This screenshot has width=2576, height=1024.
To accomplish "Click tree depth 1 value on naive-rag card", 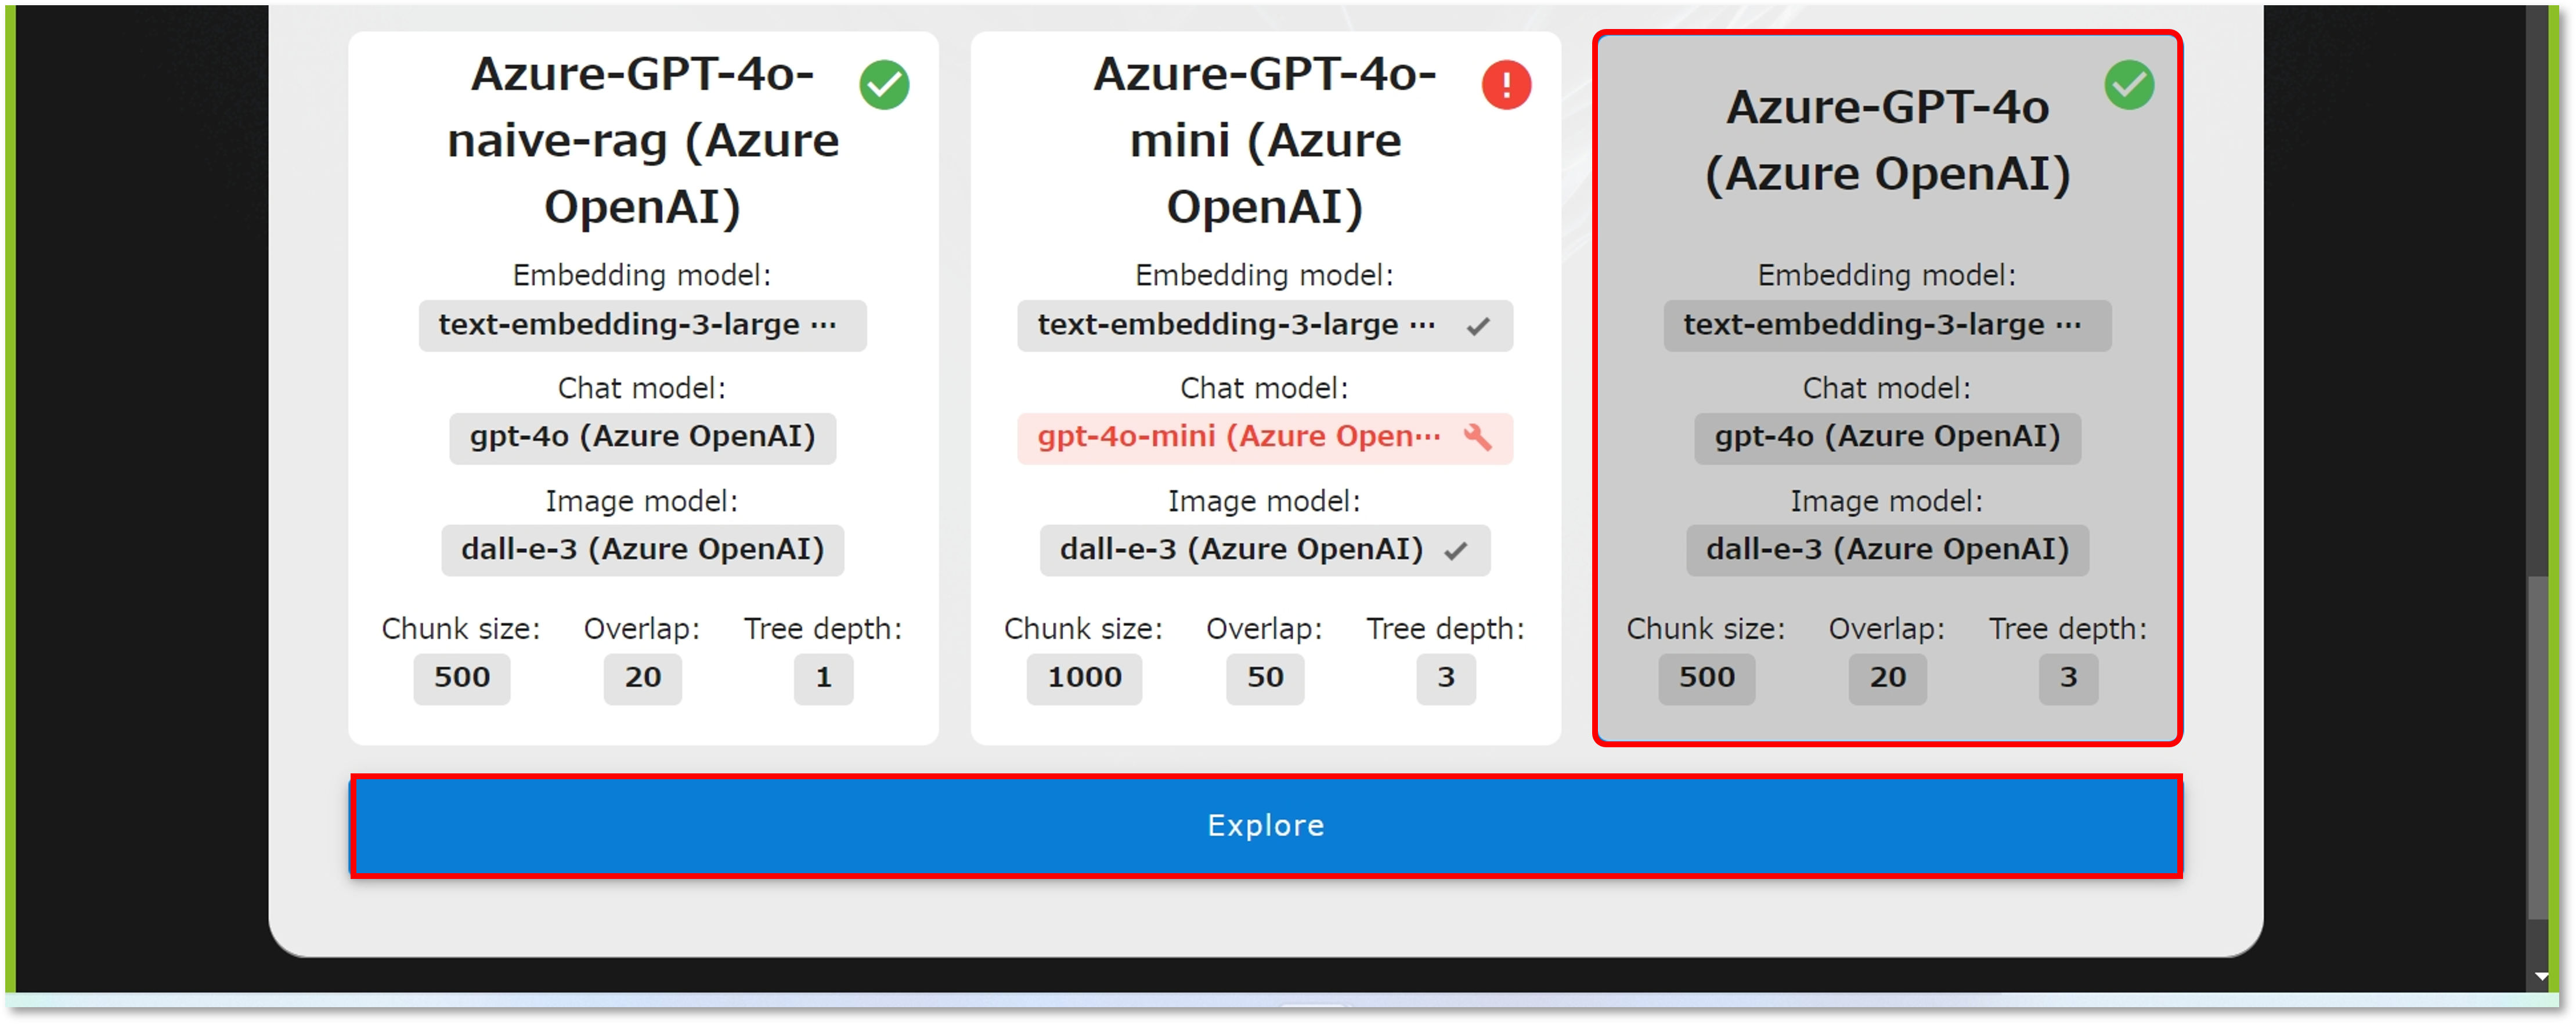I will (x=823, y=678).
